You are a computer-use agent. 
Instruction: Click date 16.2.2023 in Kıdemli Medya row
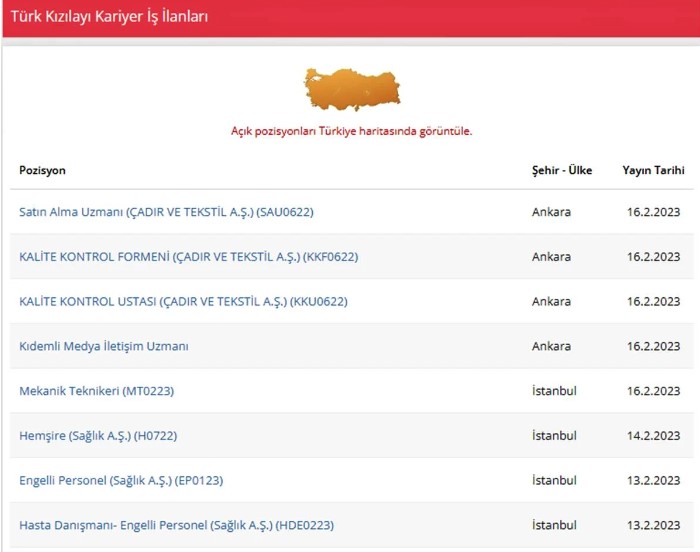coord(653,346)
